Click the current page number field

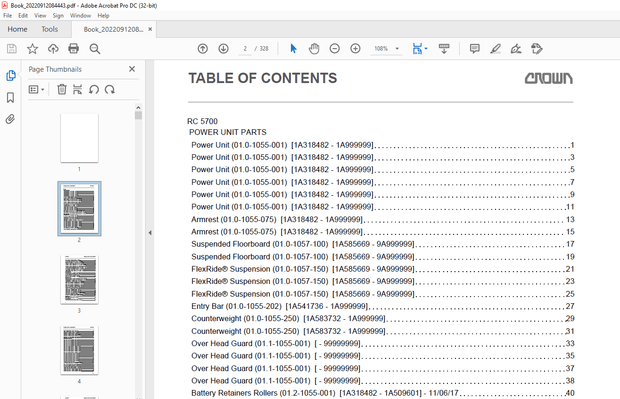pos(245,49)
